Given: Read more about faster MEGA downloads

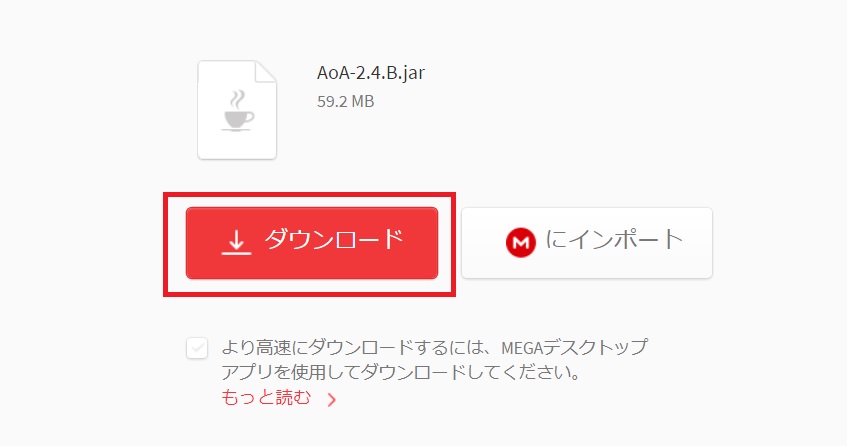Looking at the screenshot, I should click(x=266, y=398).
